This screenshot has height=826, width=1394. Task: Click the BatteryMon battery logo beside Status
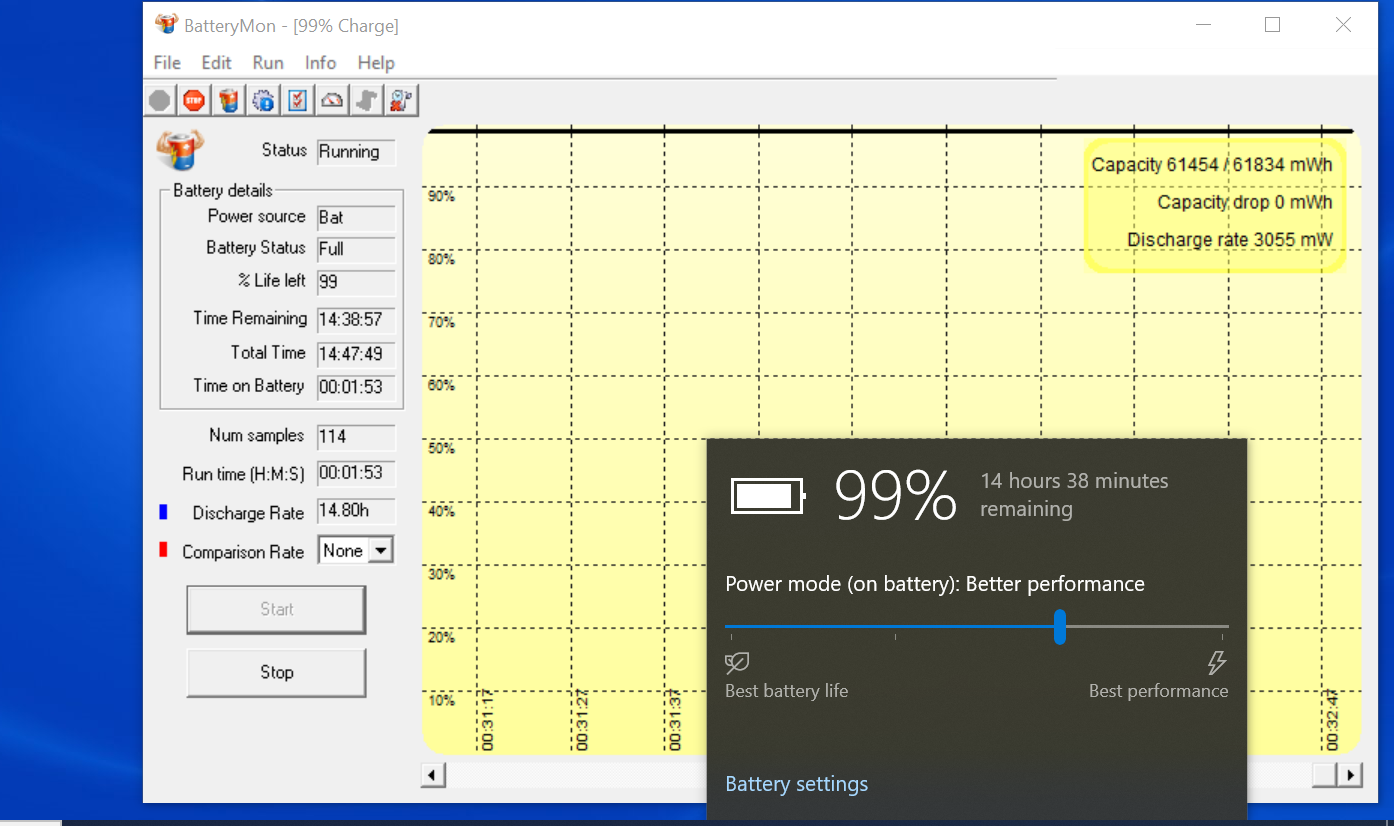click(180, 150)
